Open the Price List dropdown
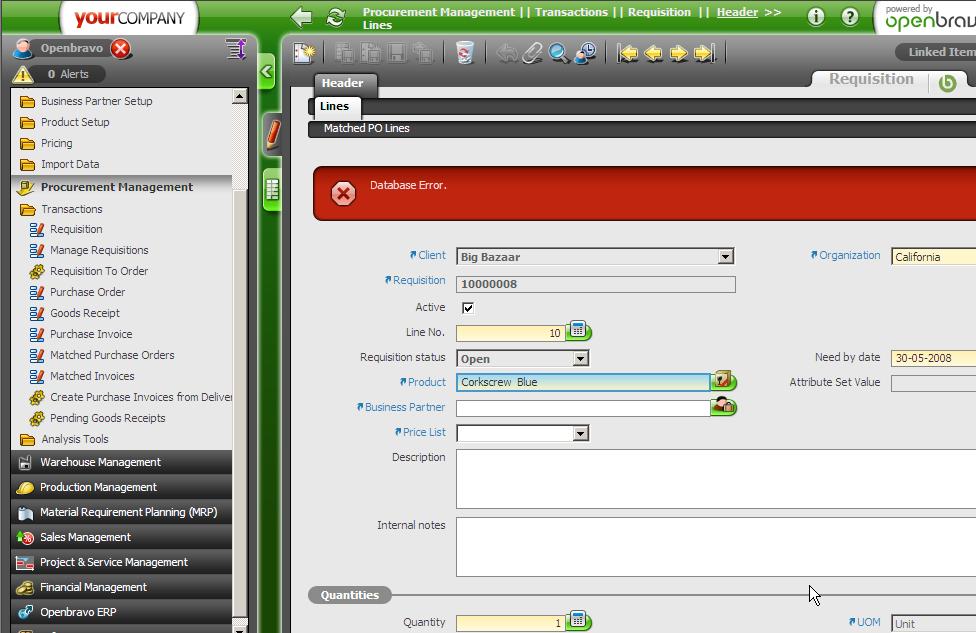Viewport: 976px width, 633px height. coord(580,433)
